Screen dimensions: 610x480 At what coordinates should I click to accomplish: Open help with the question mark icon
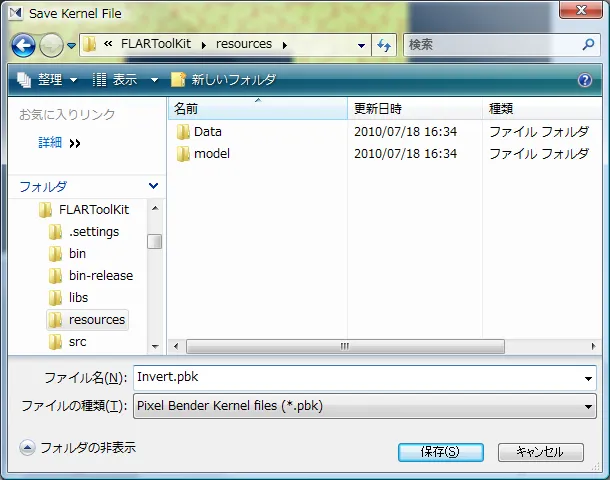(x=585, y=80)
